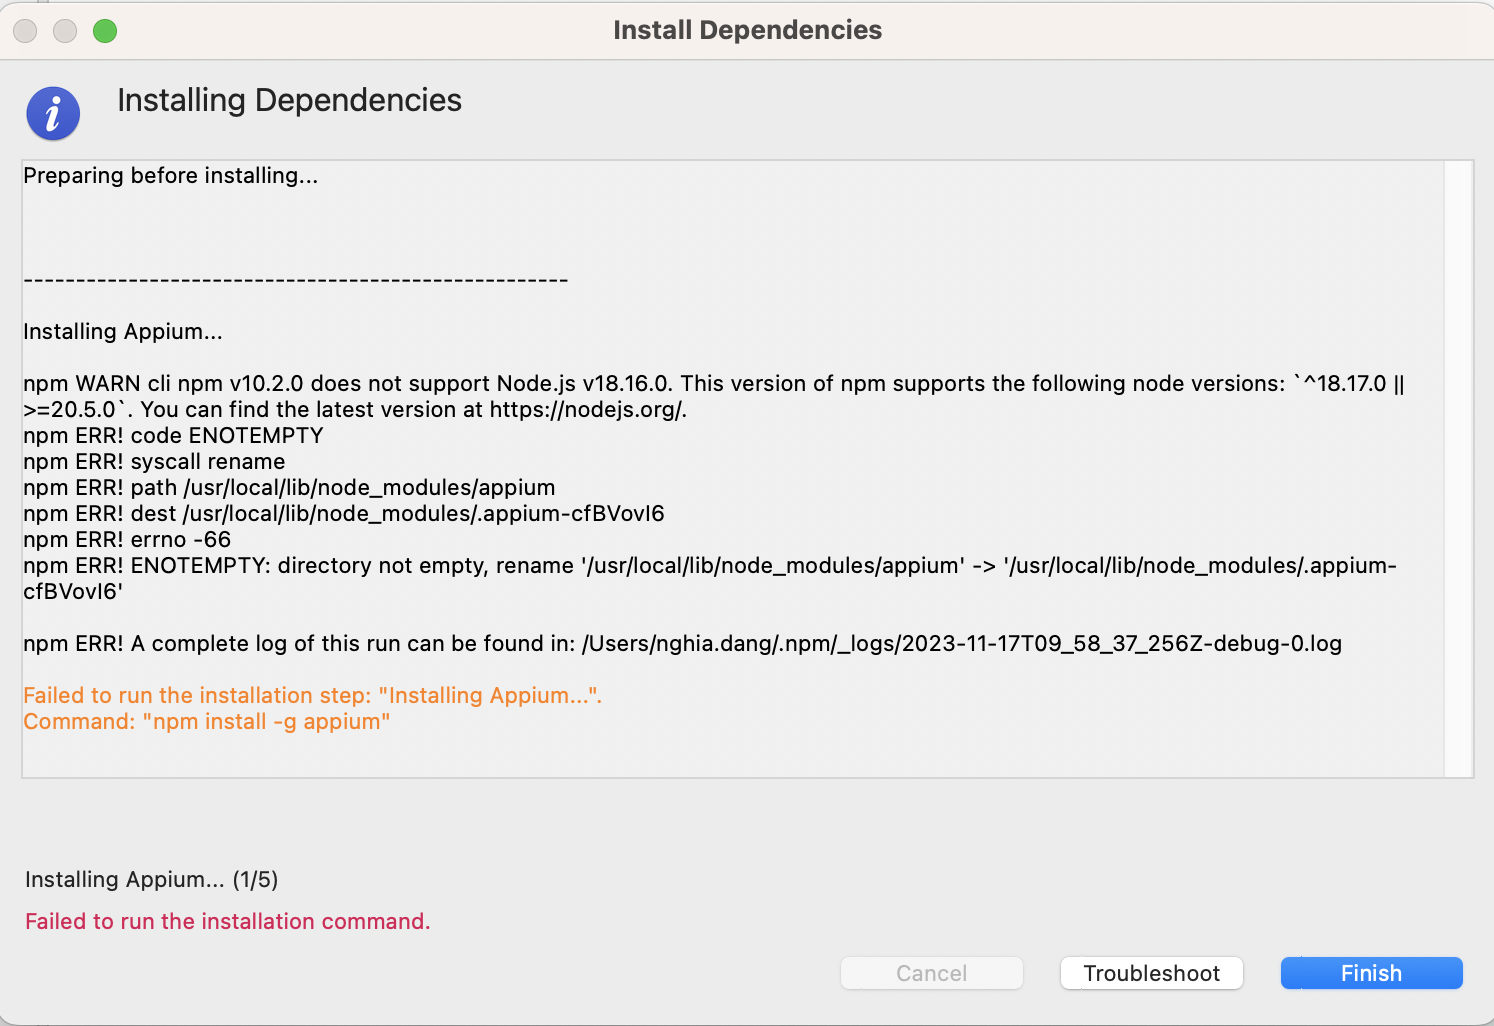Image resolution: width=1494 pixels, height=1026 pixels.
Task: Click the 'npm ERR! syscall rename' line
Action: tap(154, 462)
